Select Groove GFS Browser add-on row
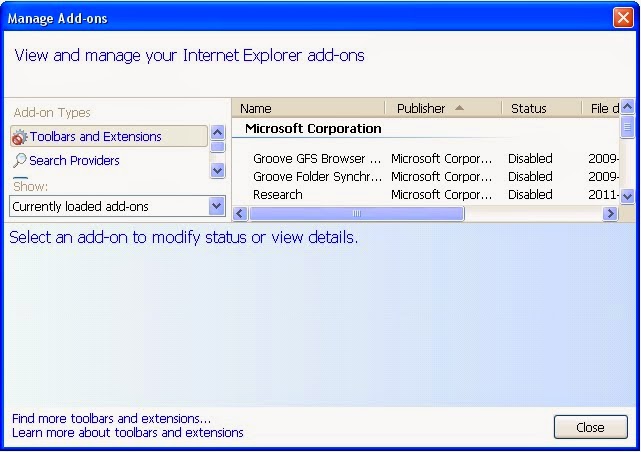641x452 pixels. [426, 159]
